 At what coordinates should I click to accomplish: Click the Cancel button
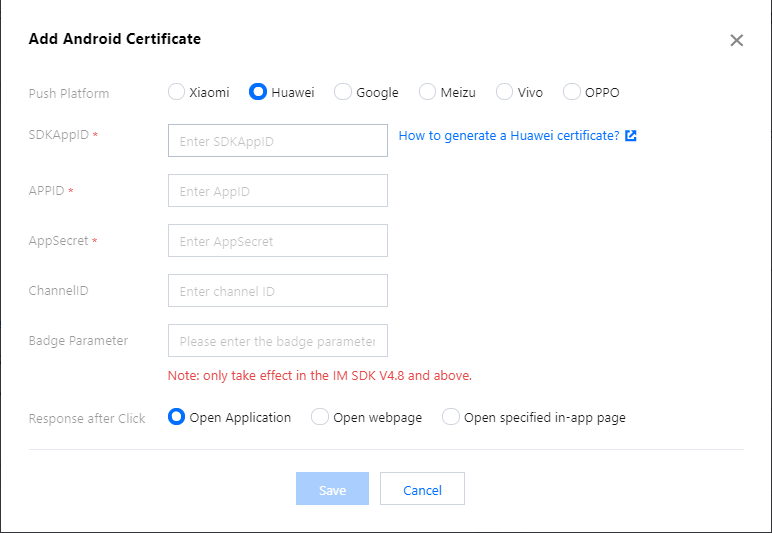click(422, 489)
